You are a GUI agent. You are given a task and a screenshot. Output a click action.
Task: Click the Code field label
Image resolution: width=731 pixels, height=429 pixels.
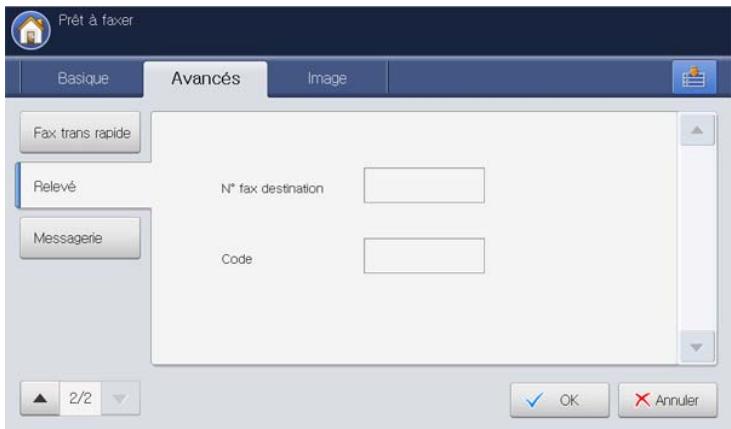[x=237, y=259]
